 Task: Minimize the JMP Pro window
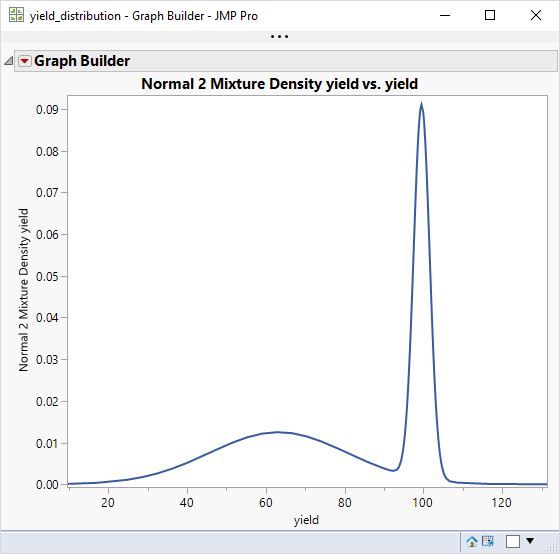[445, 15]
